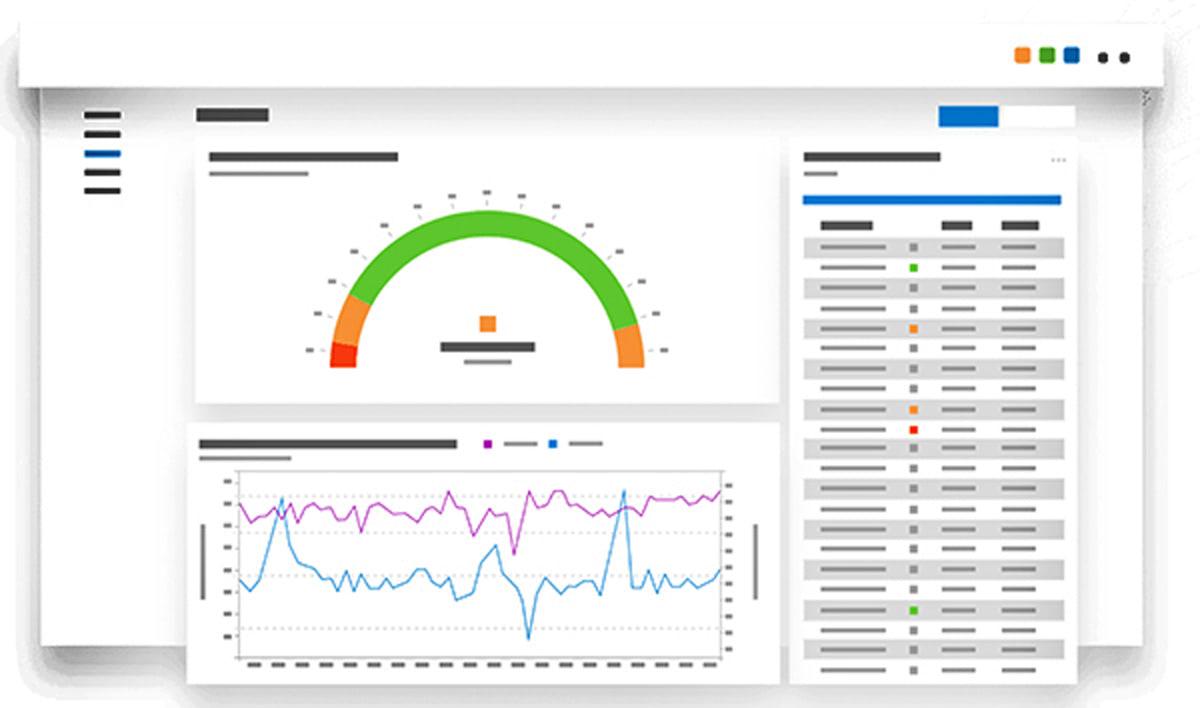Click the purple legend marker above the chart
1200x708 pixels.
coord(488,443)
